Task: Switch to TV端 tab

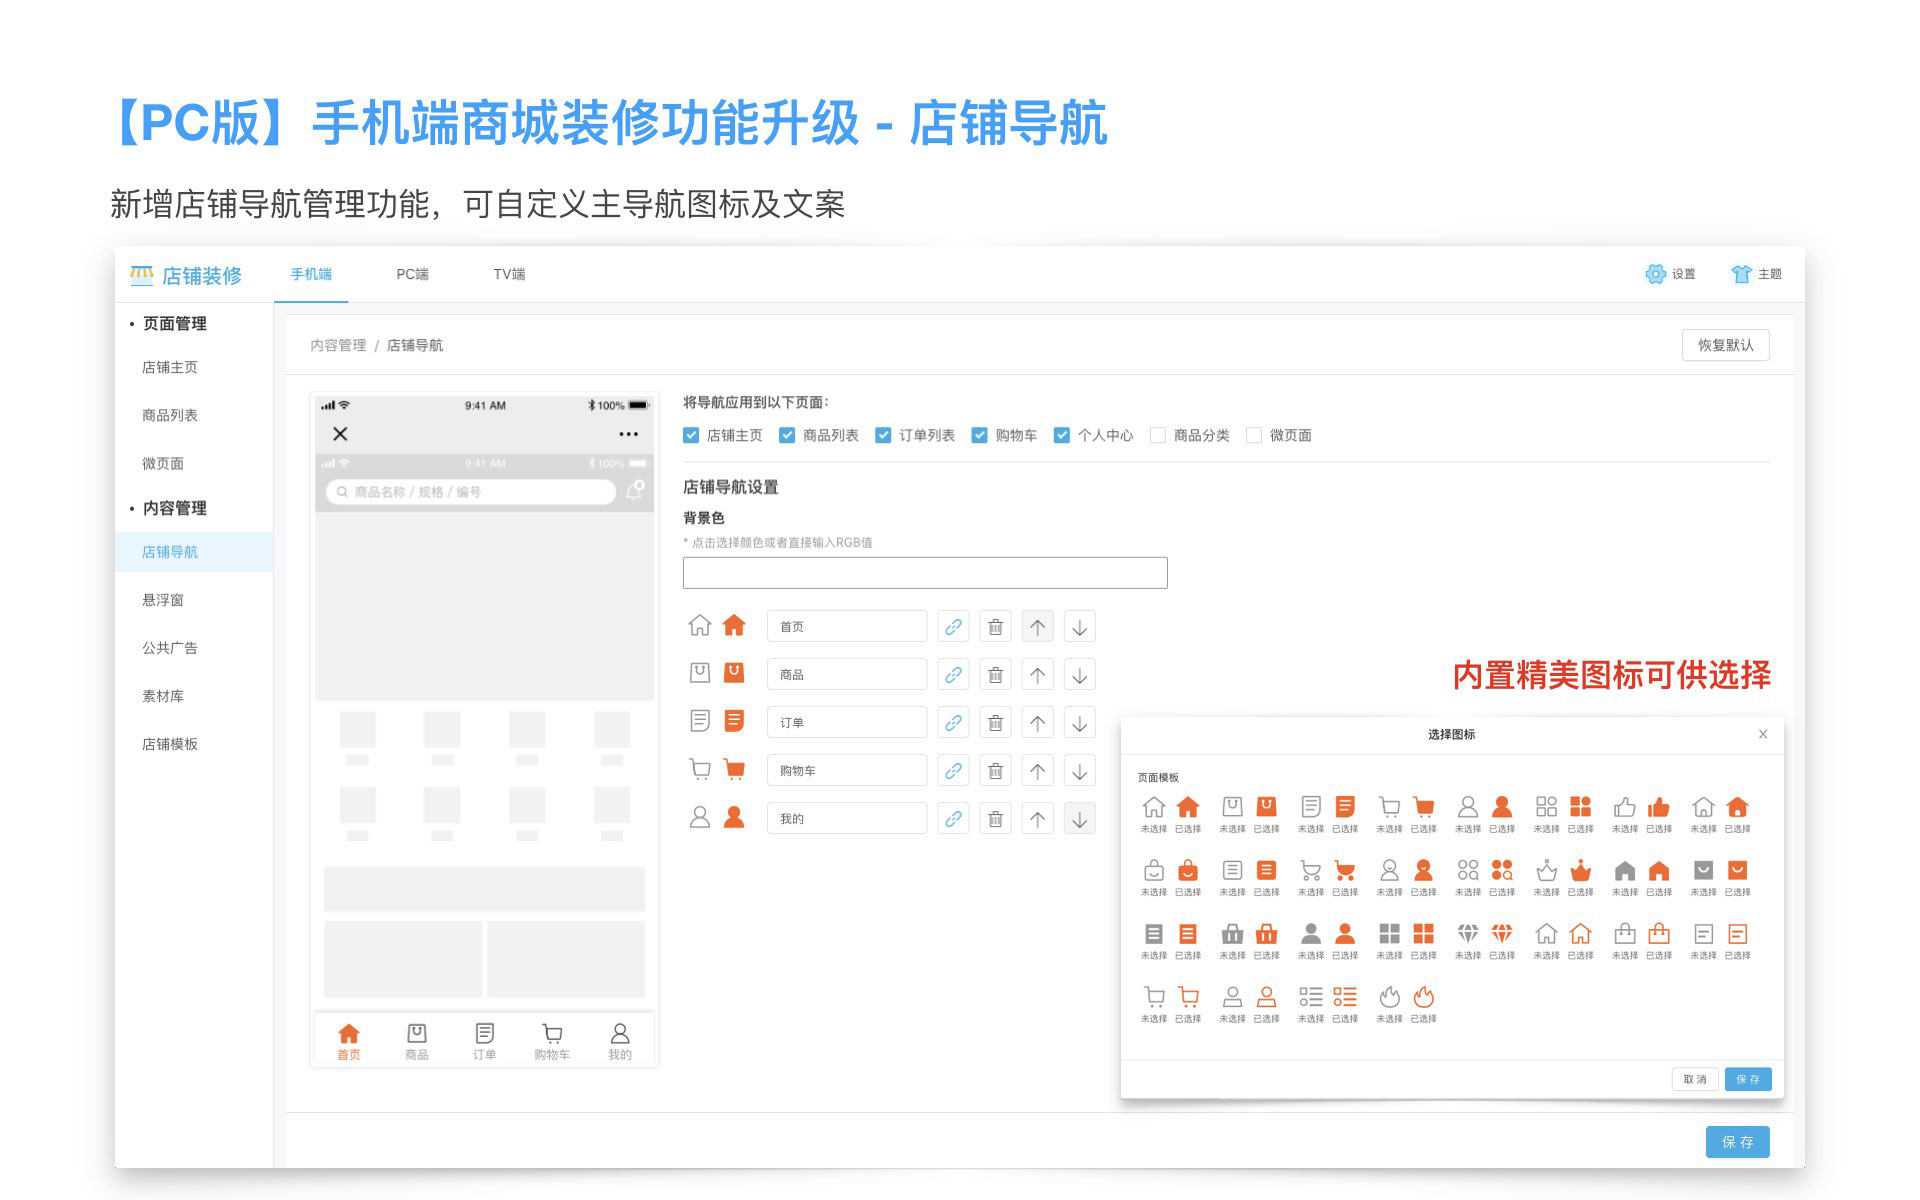Action: click(509, 274)
